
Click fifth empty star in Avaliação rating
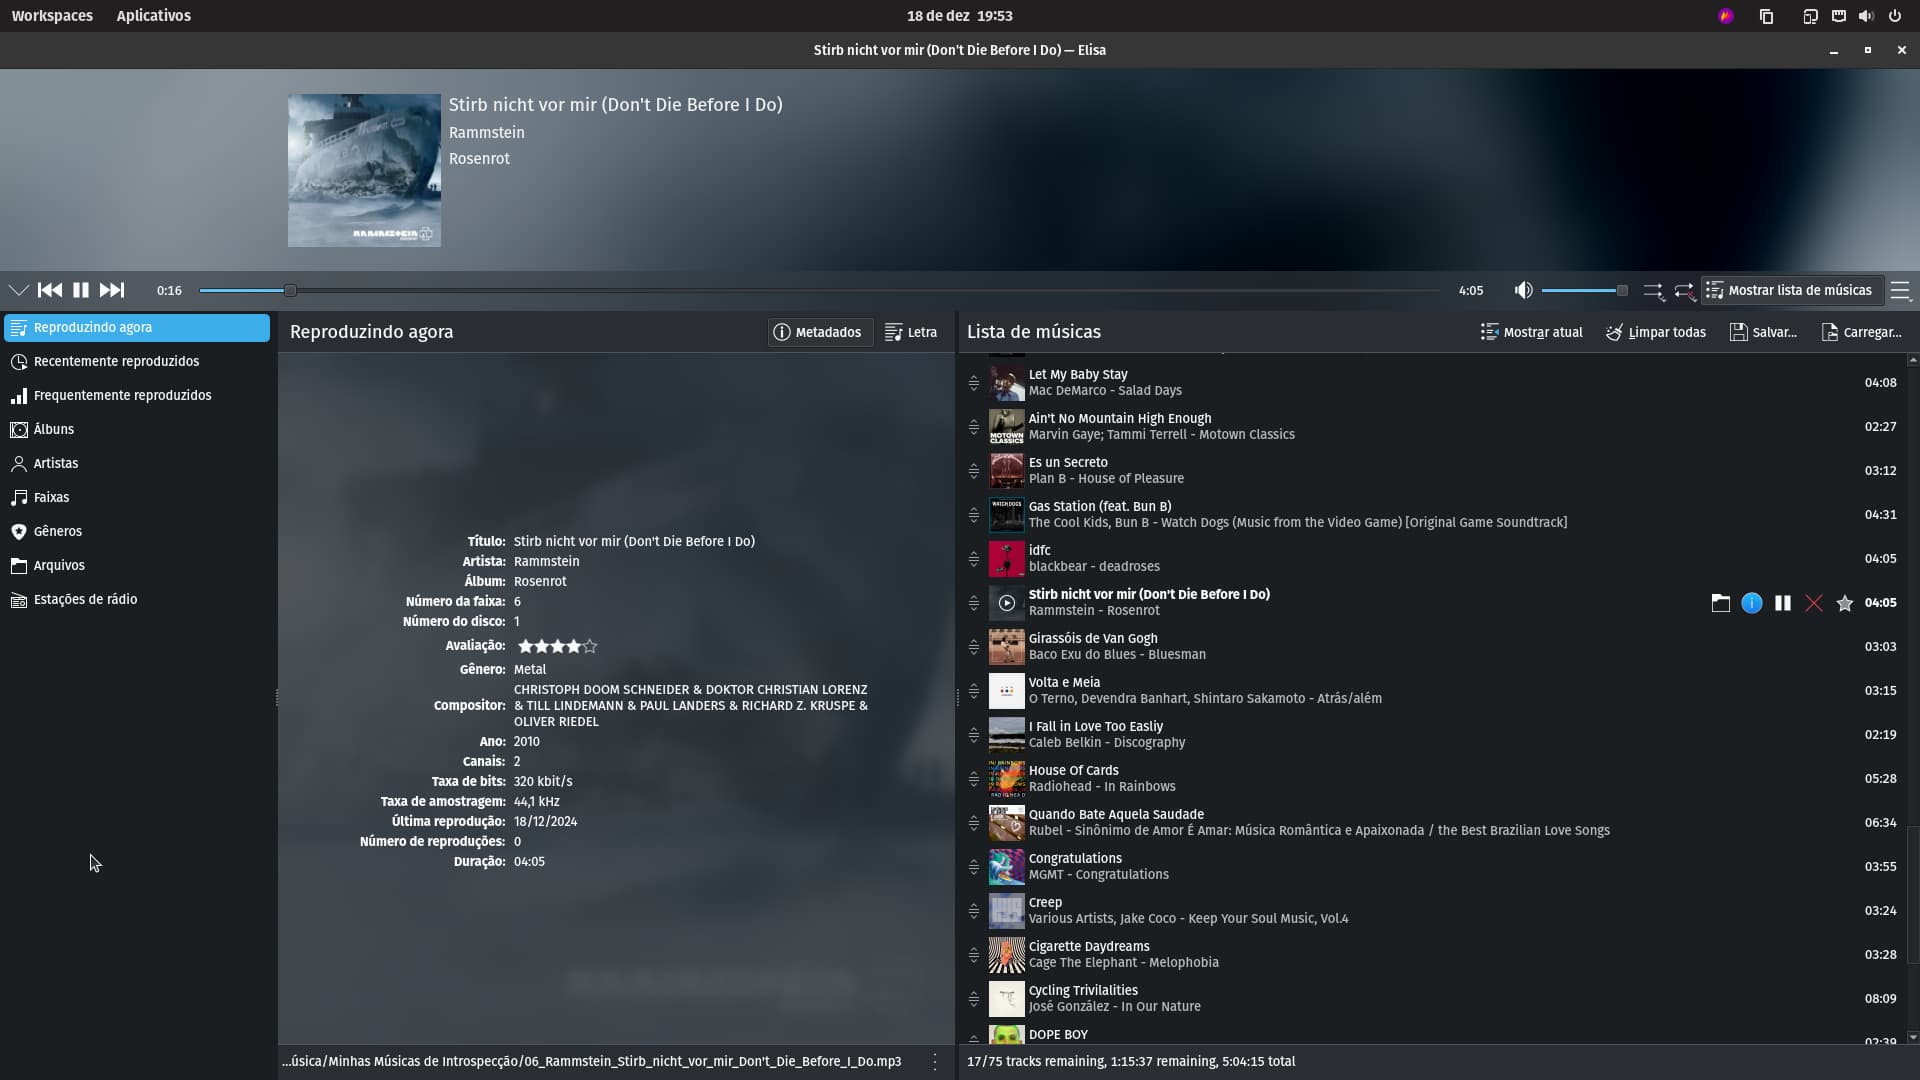click(x=590, y=646)
